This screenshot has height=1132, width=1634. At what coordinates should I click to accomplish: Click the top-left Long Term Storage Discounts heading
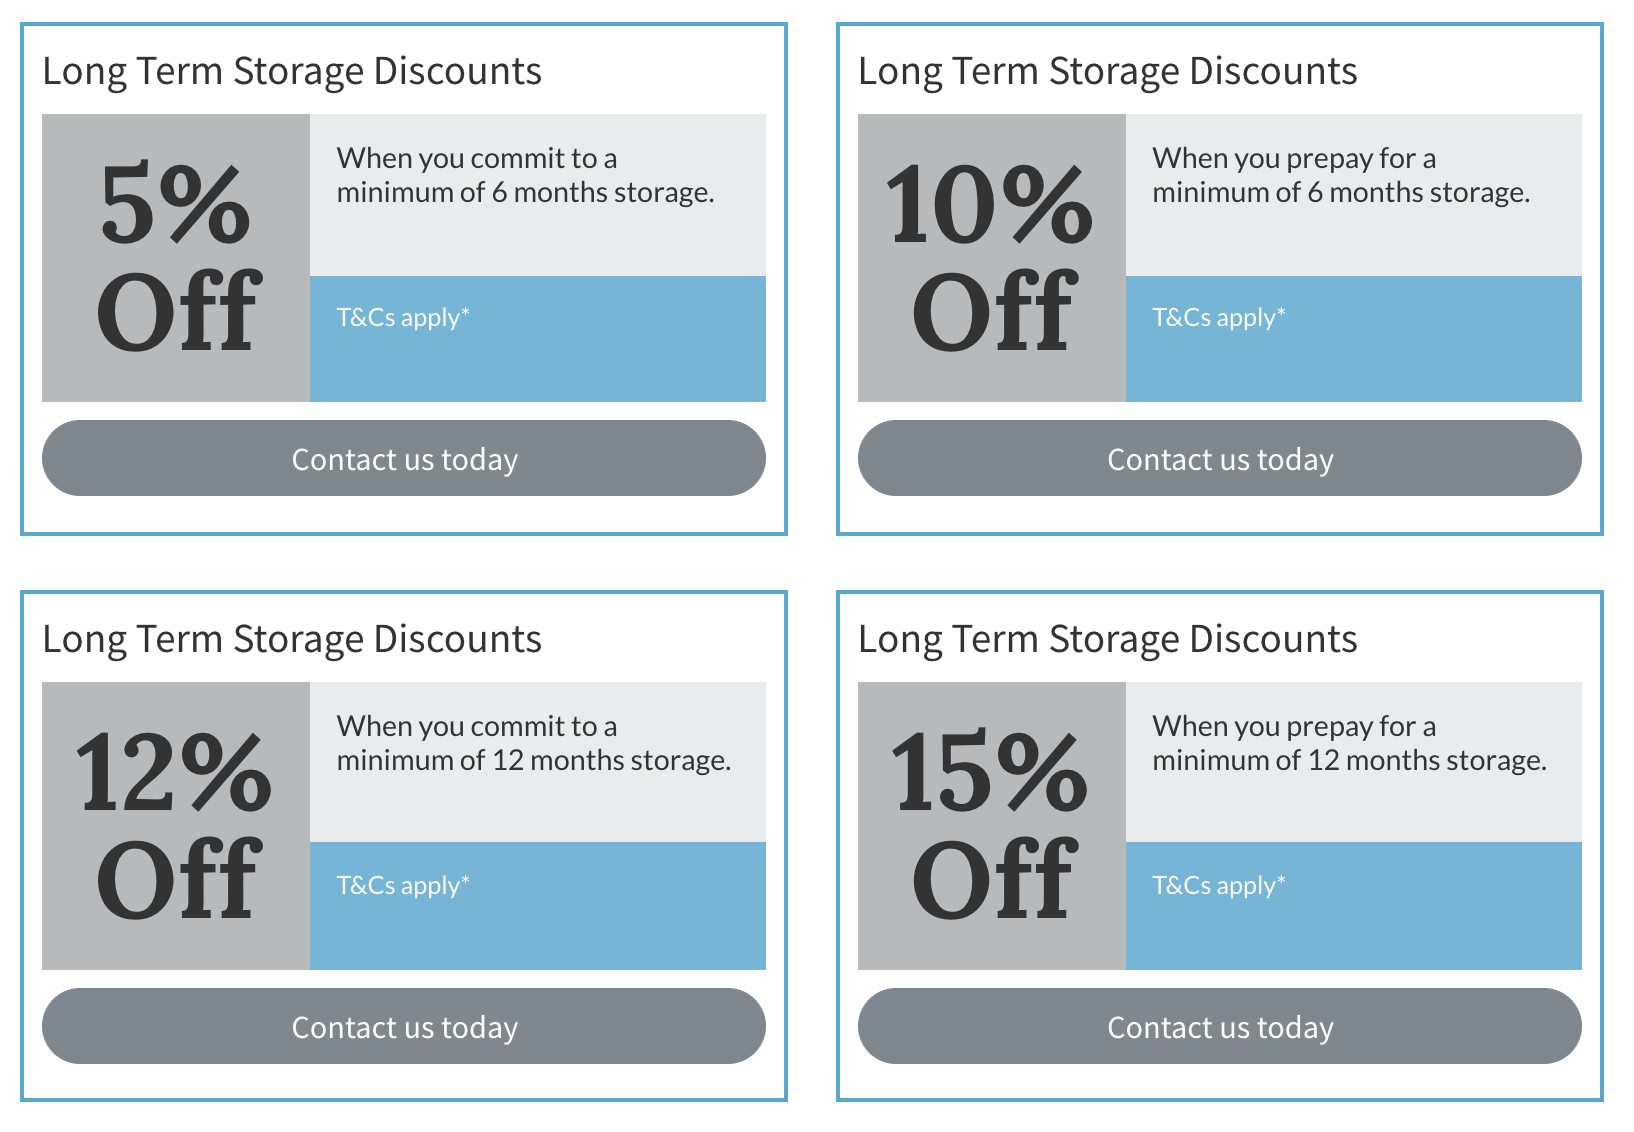292,72
